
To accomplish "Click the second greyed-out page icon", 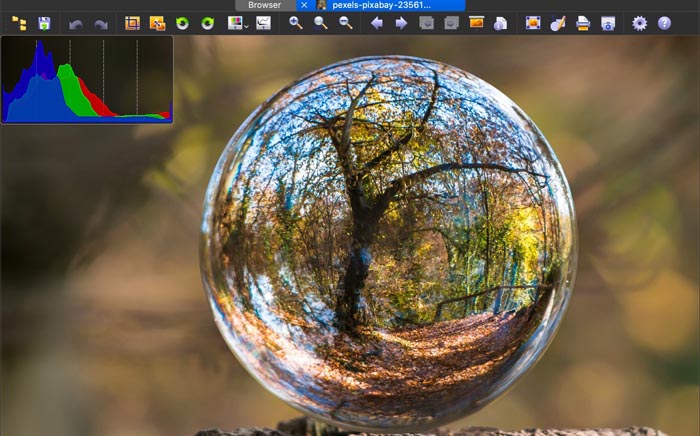I will [451, 23].
